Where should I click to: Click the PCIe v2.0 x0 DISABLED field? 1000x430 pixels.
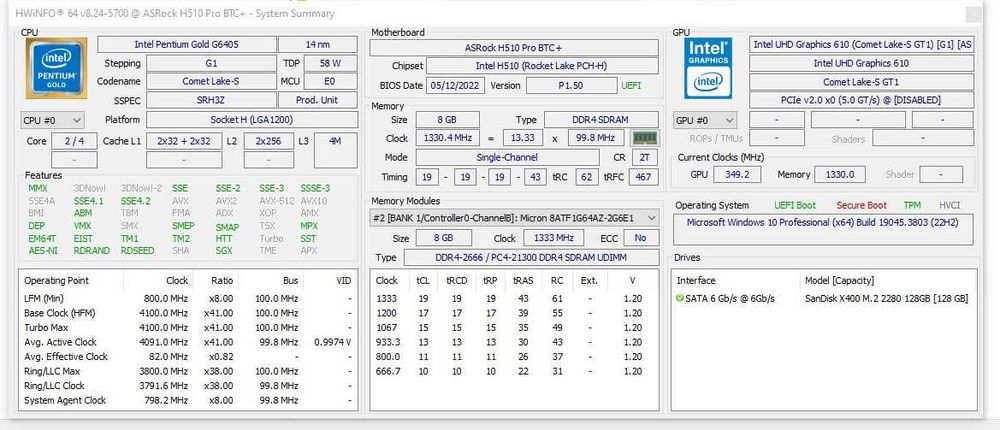[x=861, y=100]
